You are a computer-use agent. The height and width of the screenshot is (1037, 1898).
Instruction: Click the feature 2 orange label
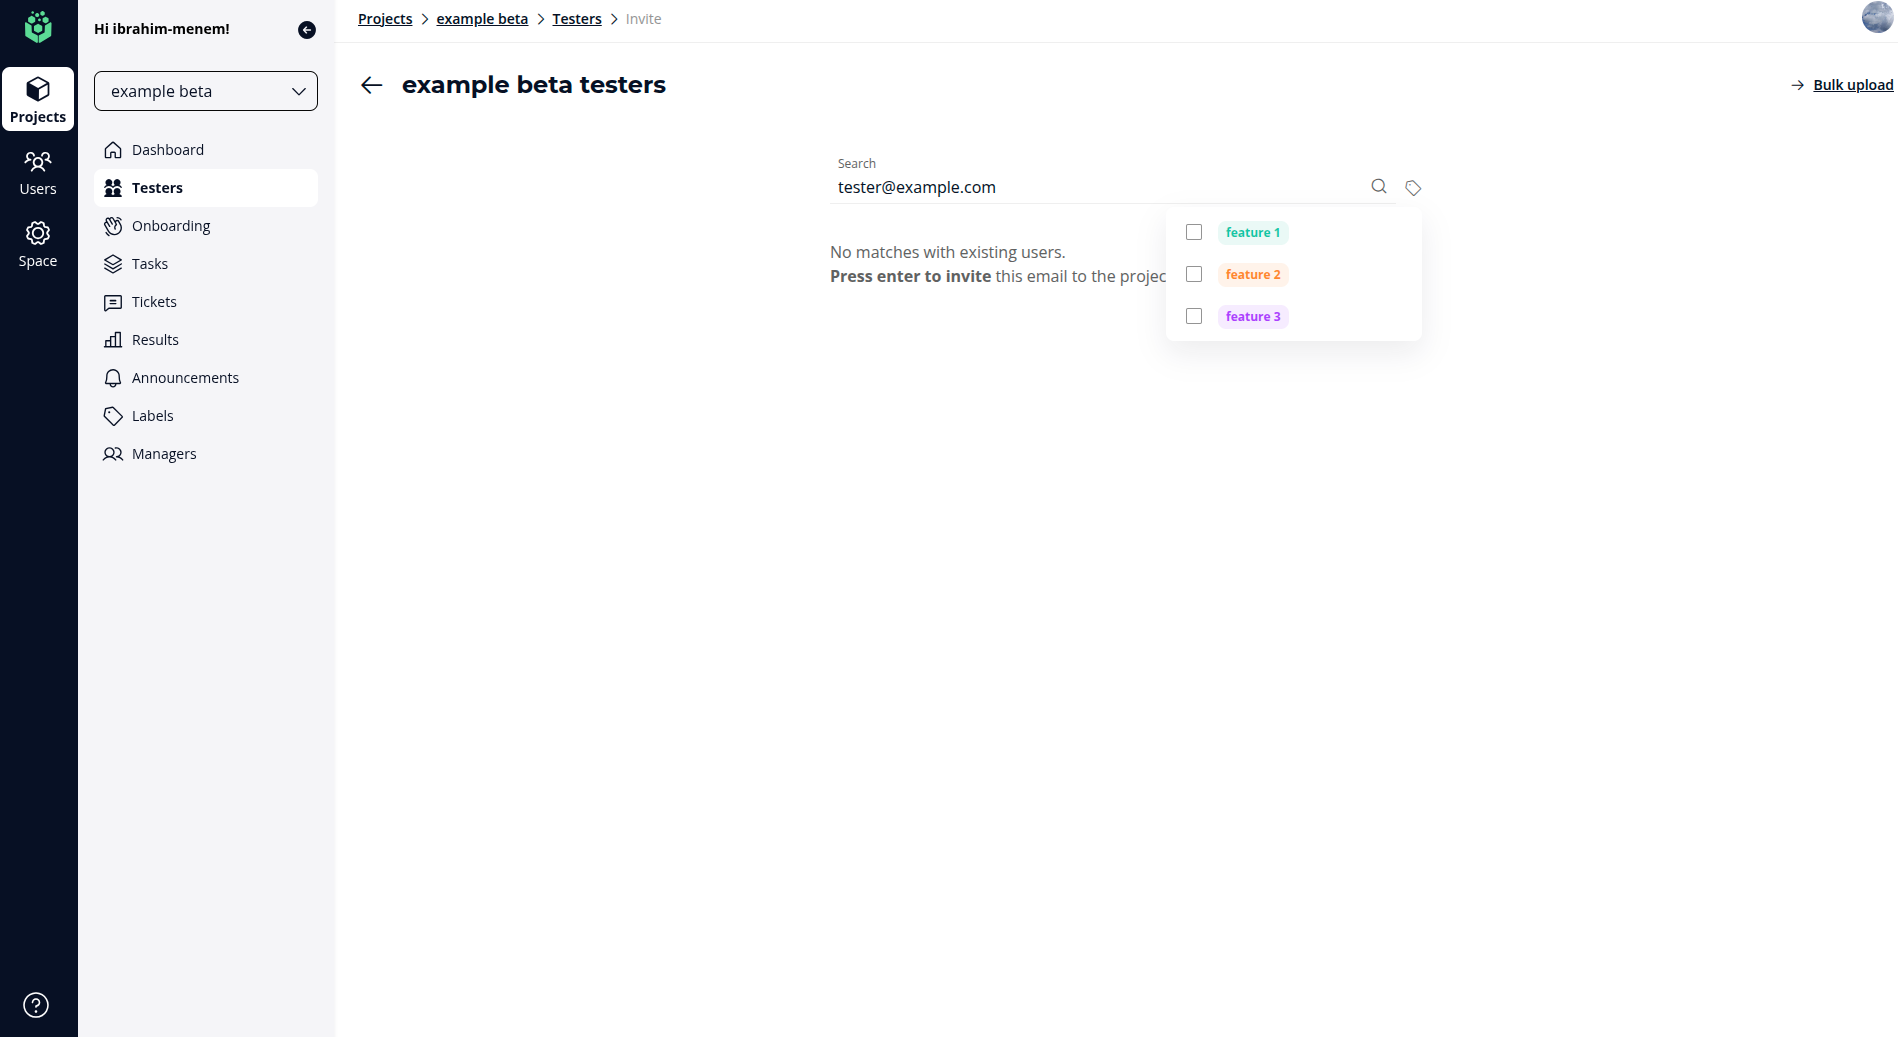coord(1253,274)
